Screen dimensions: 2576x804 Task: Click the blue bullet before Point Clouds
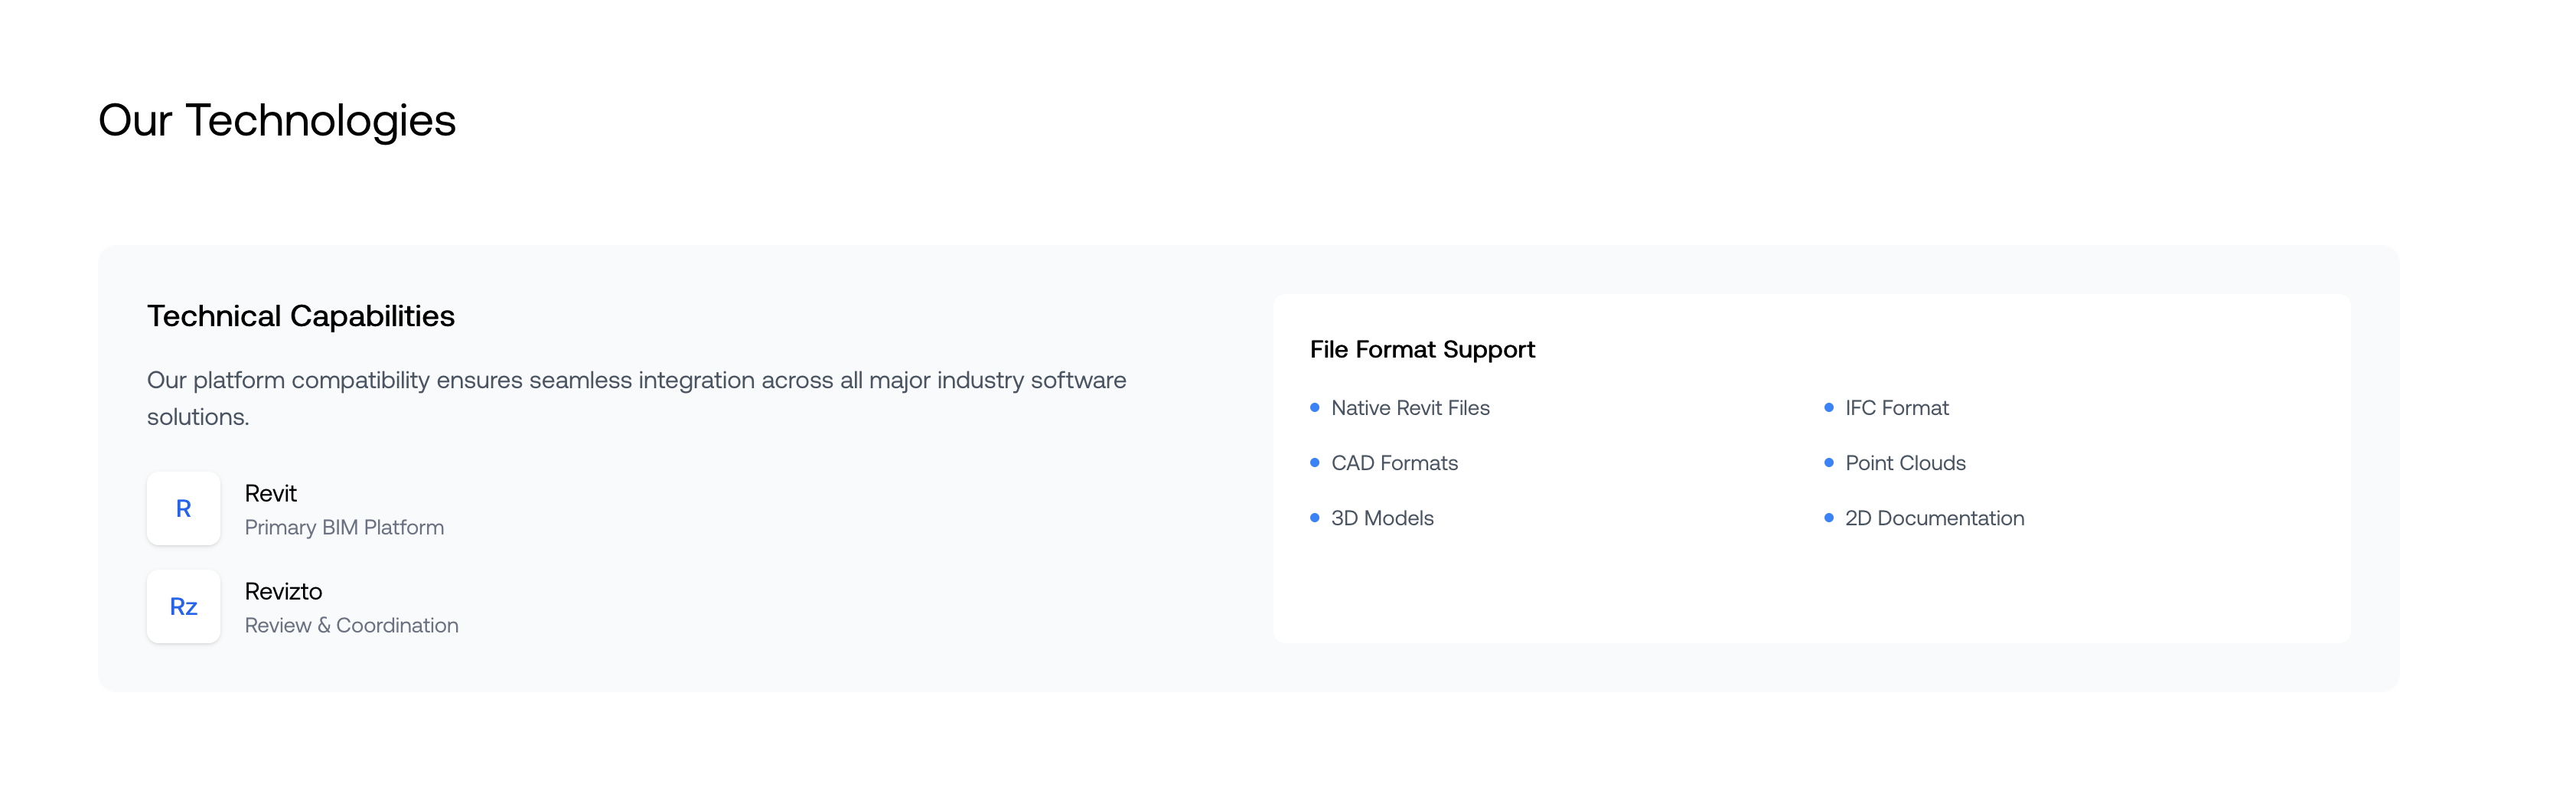point(1828,463)
